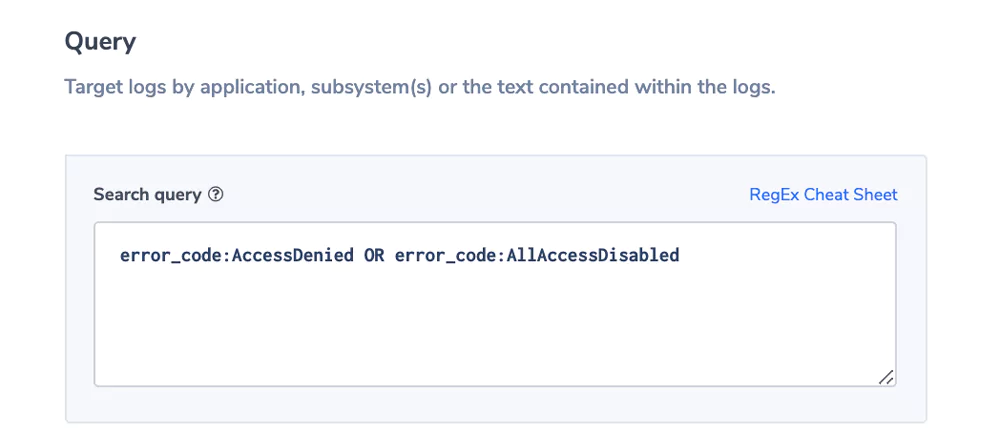Image resolution: width=1000 pixels, height=433 pixels.
Task: Click the word AllAccessDisabled in the query
Action: 593,256
